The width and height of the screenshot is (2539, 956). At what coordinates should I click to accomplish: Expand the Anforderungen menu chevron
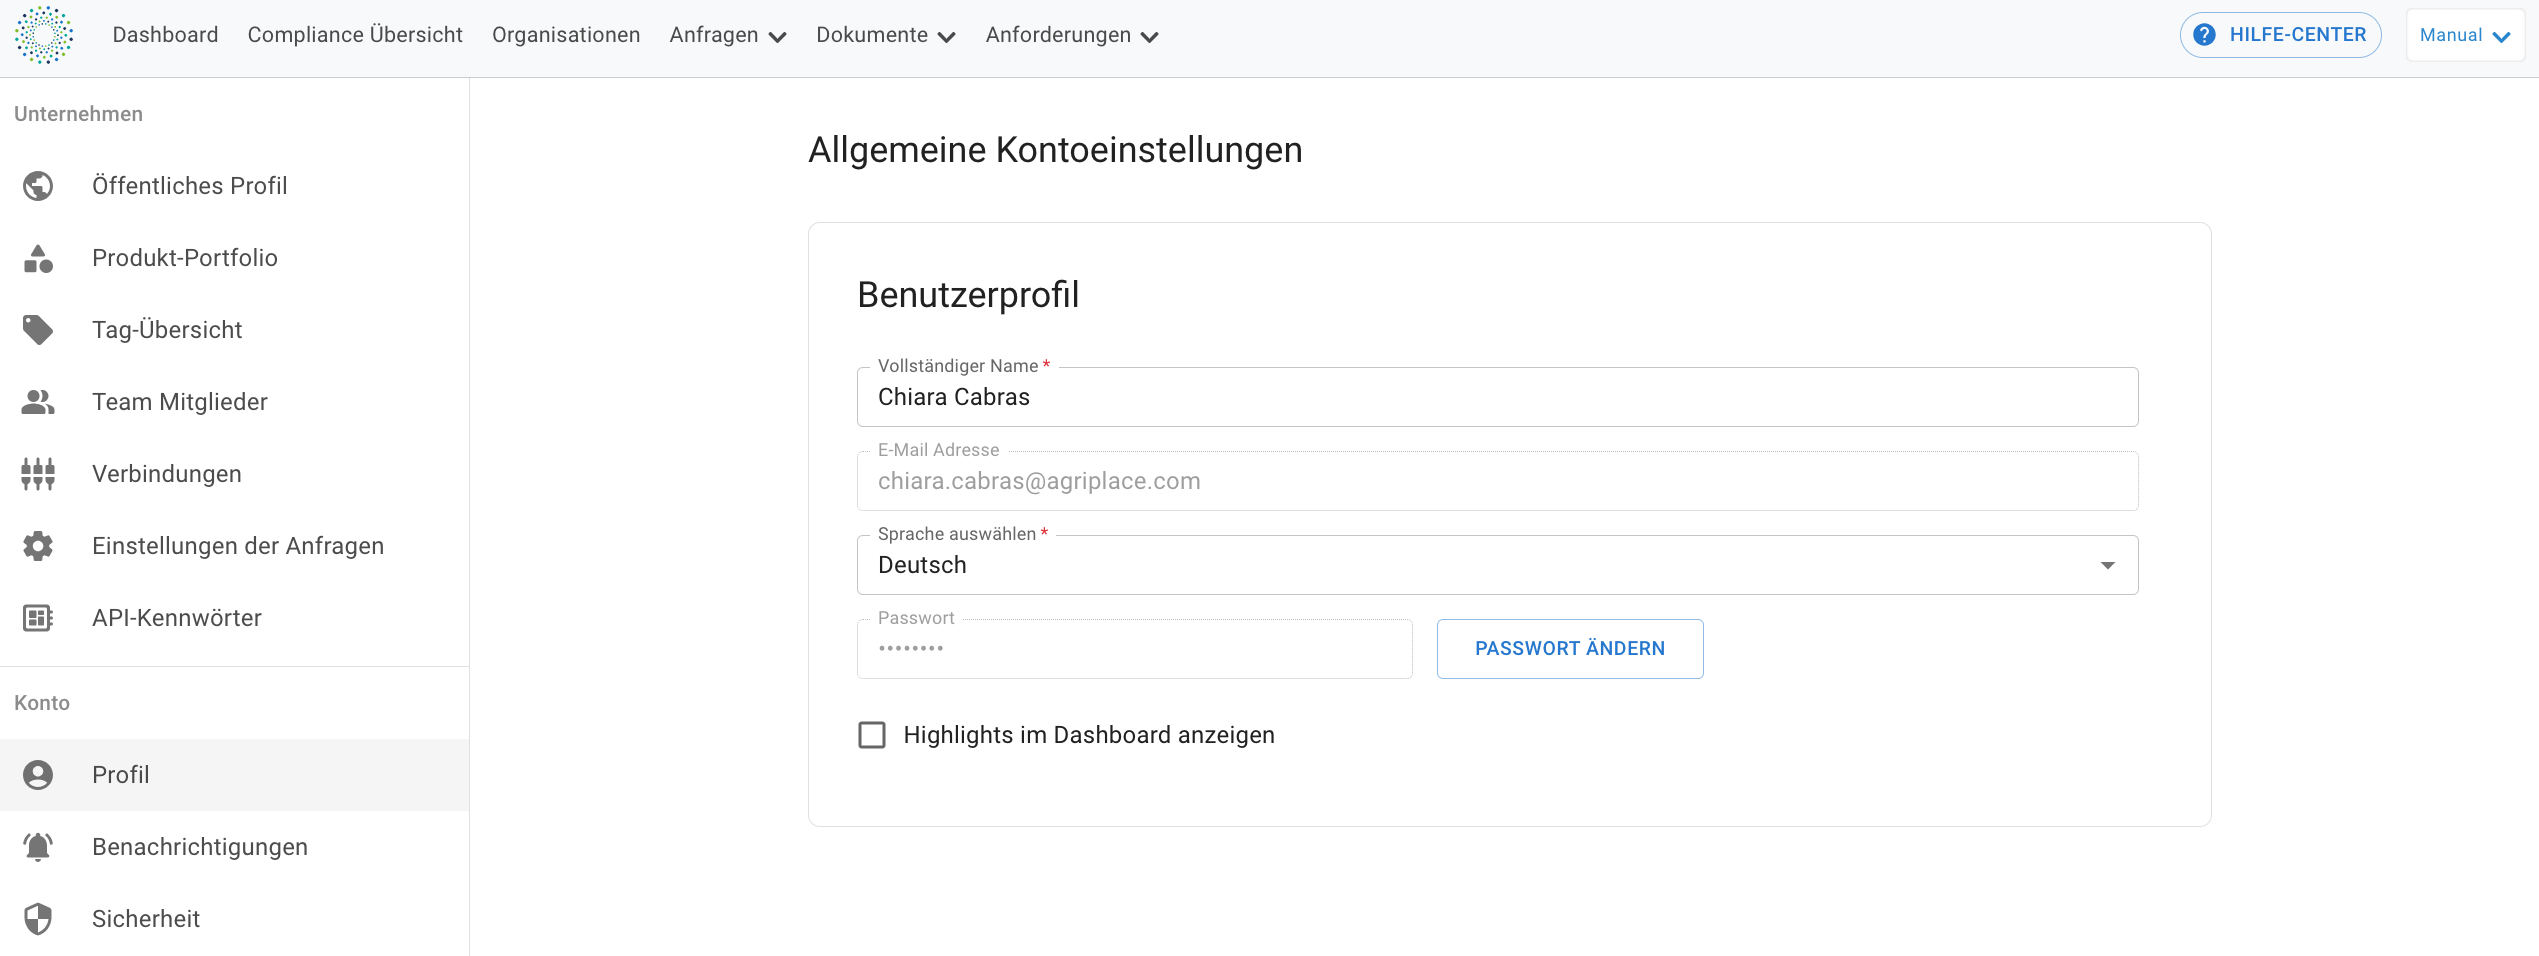pos(1149,37)
